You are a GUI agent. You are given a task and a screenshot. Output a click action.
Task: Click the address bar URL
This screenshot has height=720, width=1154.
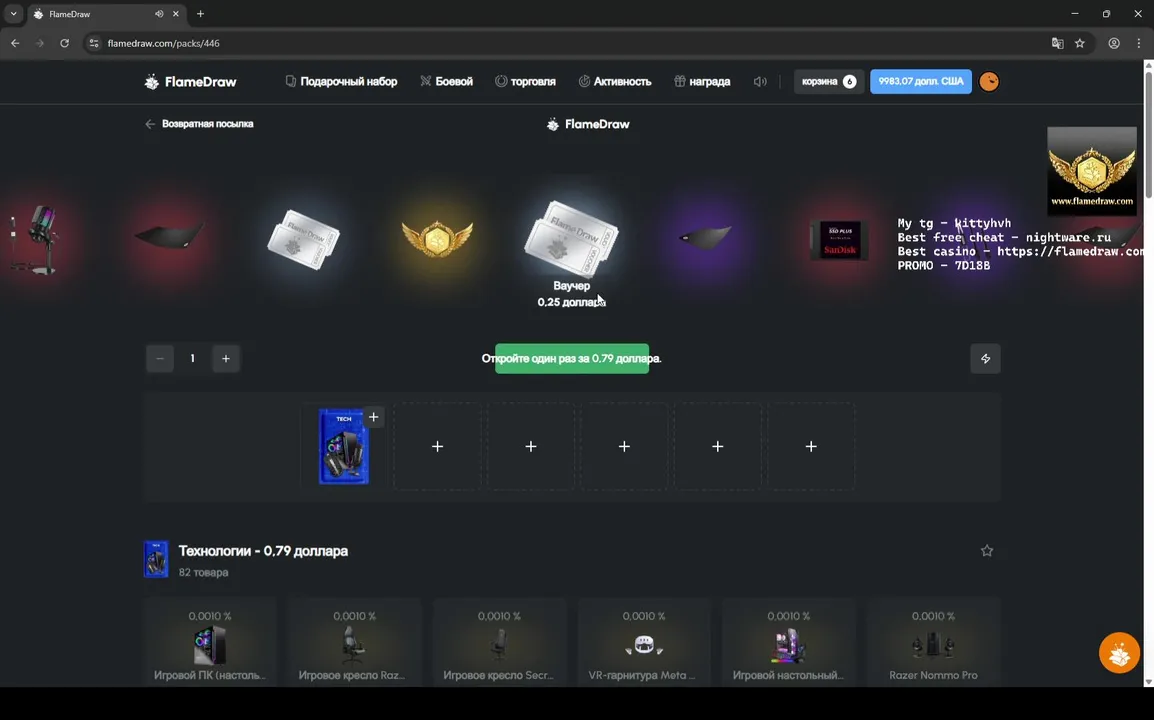click(163, 43)
